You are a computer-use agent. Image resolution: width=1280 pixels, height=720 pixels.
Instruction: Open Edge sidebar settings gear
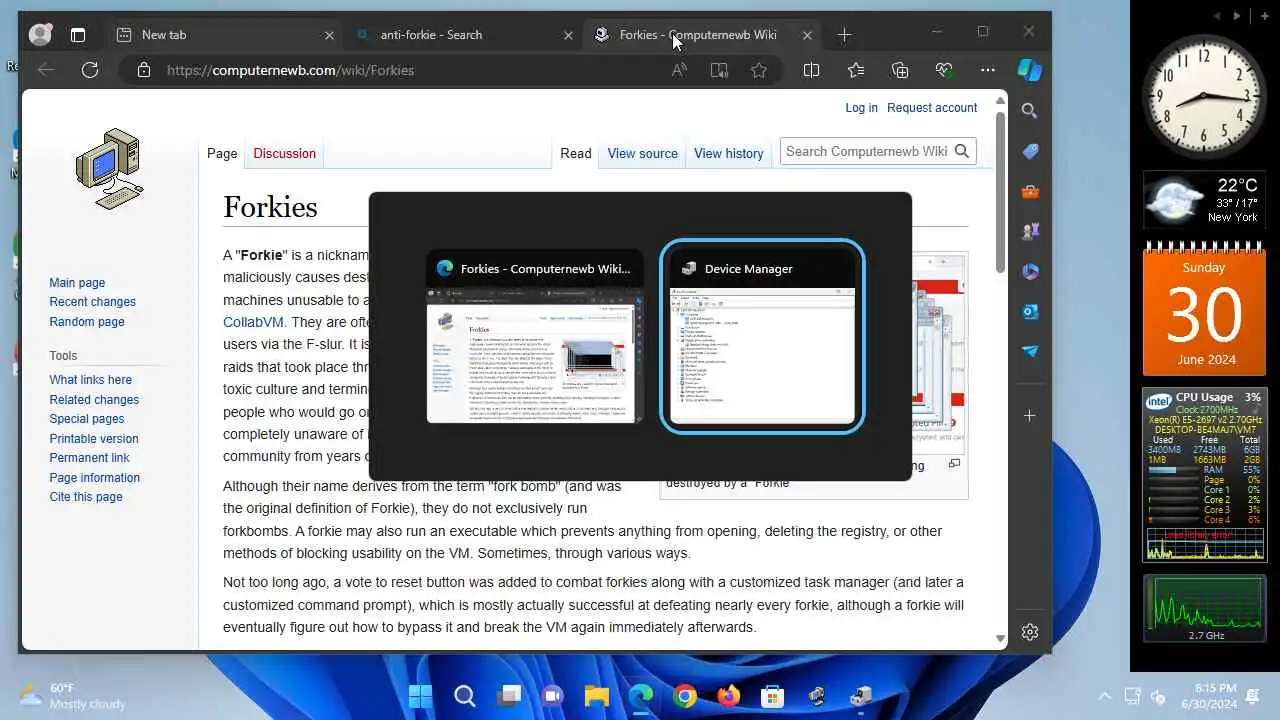1030,632
